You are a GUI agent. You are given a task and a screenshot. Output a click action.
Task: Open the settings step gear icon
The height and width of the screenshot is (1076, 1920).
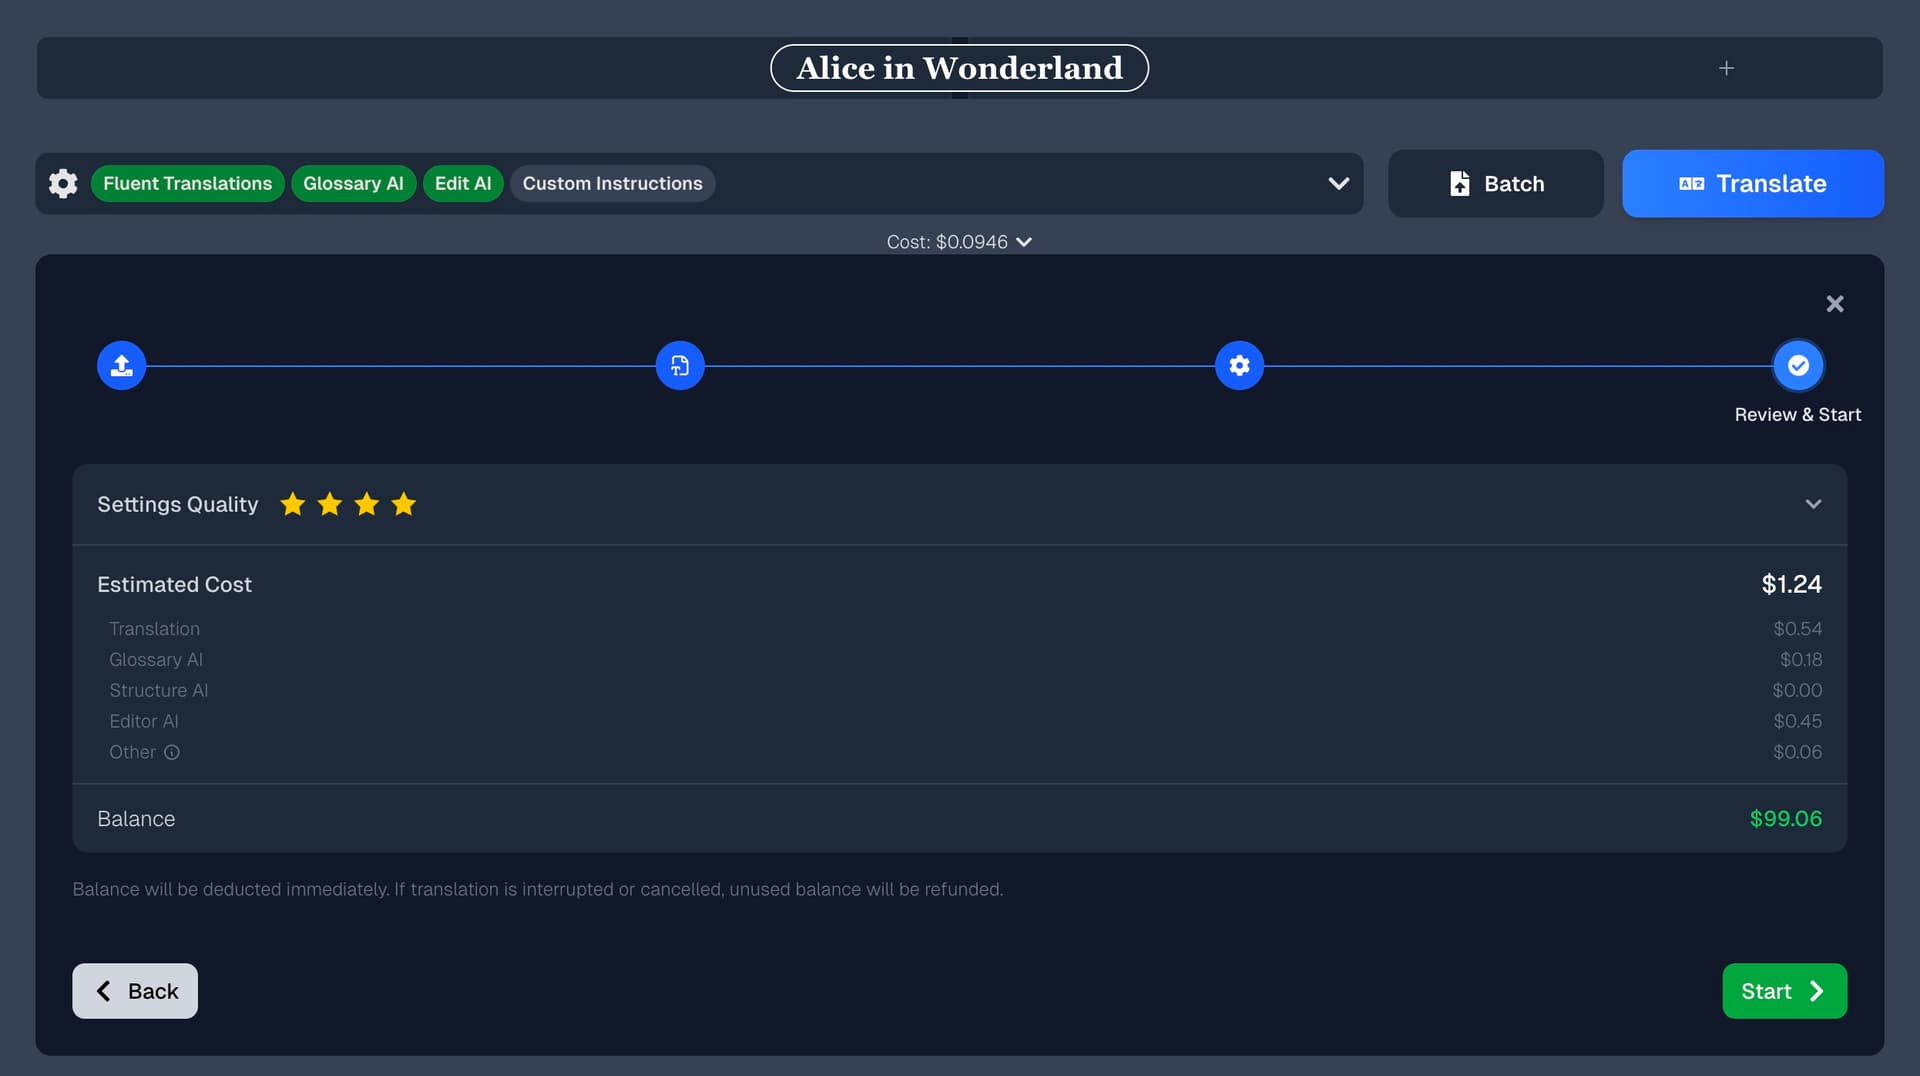[x=1239, y=366]
